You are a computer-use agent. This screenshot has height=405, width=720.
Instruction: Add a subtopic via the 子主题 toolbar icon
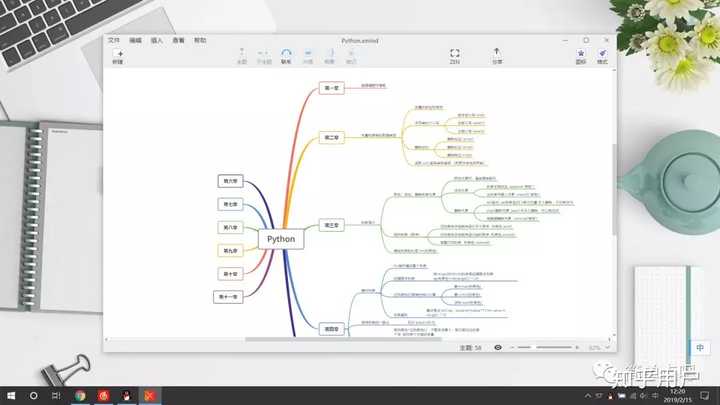[x=264, y=56]
